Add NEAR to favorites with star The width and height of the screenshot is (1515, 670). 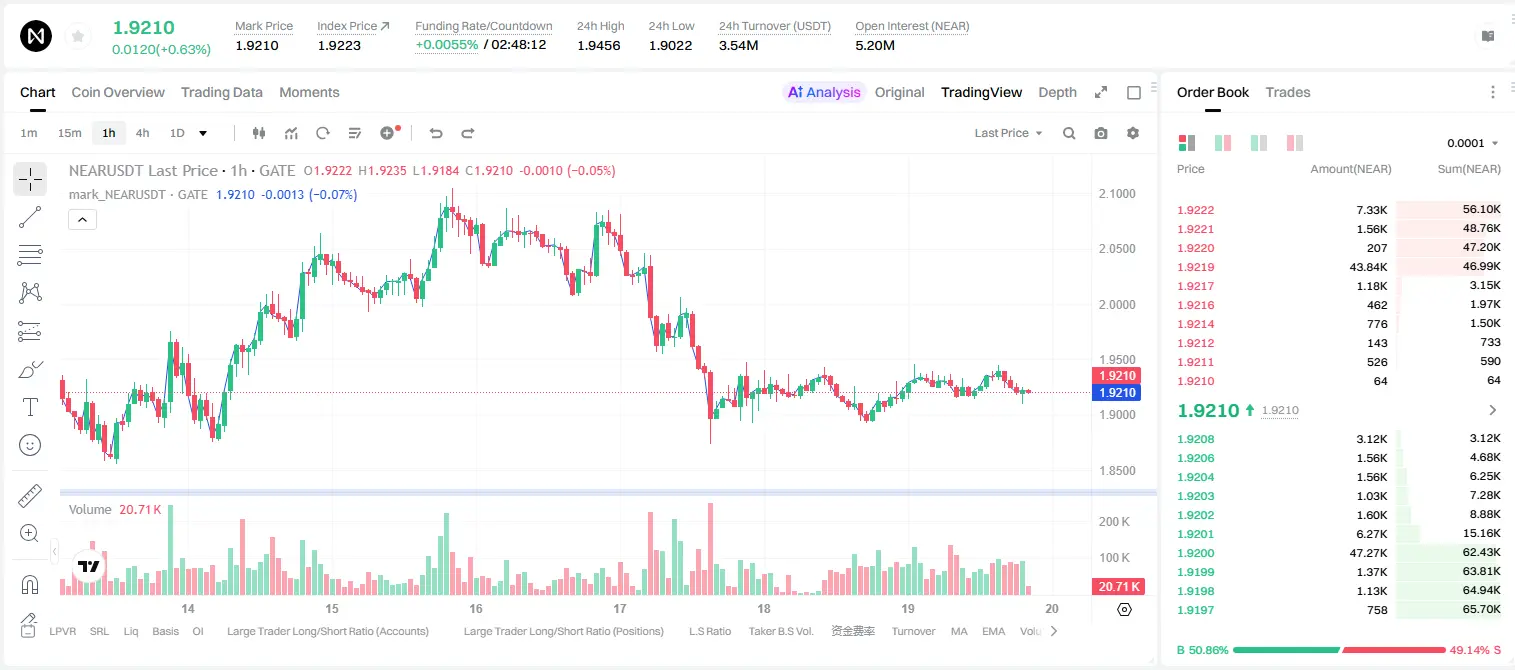click(77, 37)
